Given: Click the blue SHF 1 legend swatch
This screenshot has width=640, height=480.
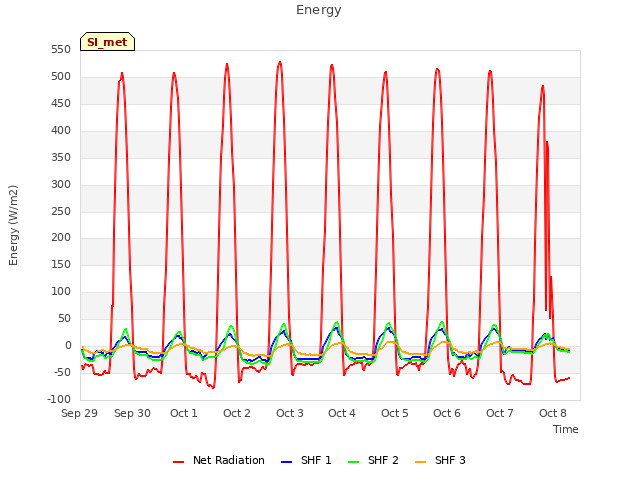Looking at the screenshot, I should (287, 462).
